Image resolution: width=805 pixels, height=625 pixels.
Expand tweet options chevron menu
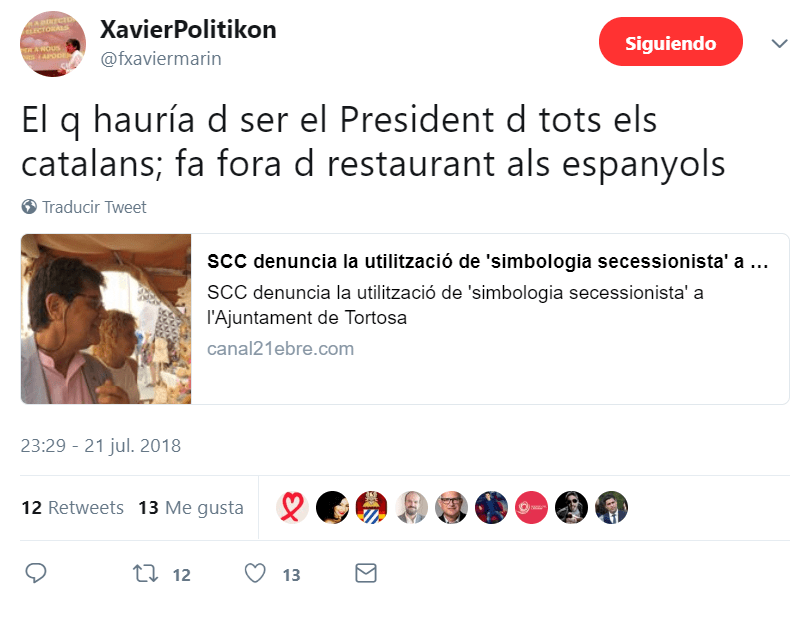pyautogui.click(x=779, y=44)
